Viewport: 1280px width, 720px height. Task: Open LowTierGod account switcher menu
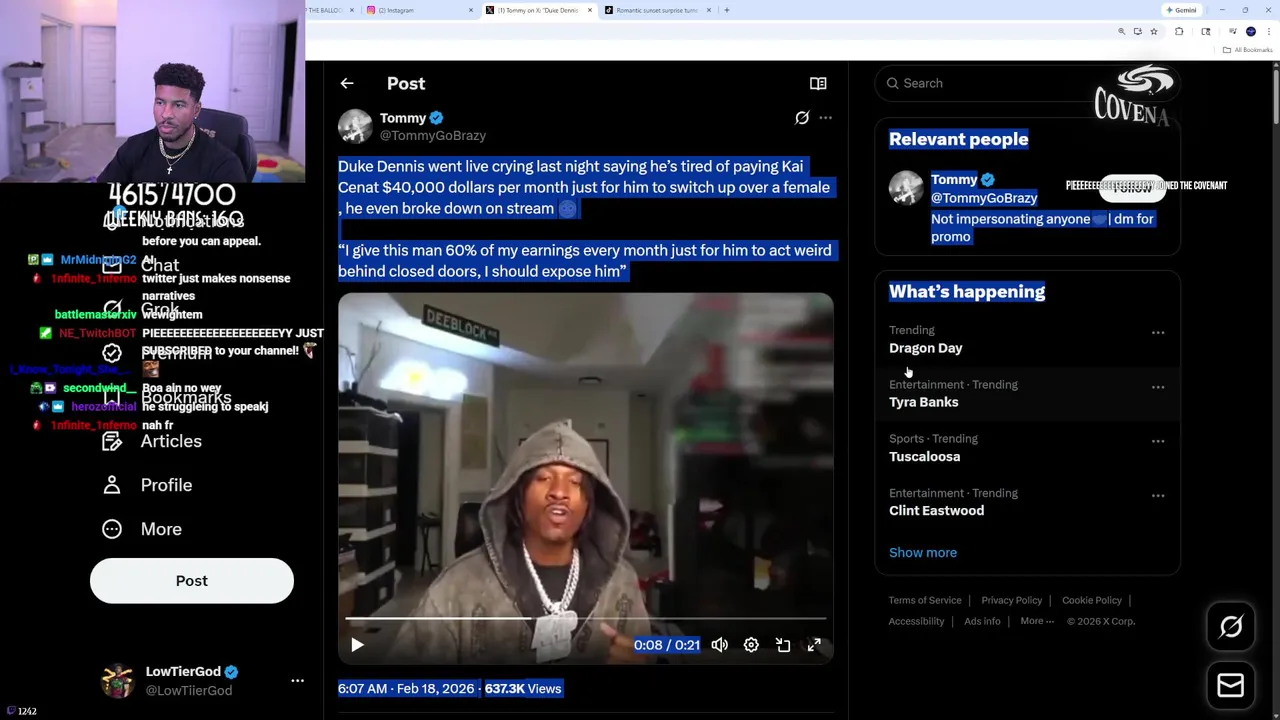[297, 681]
